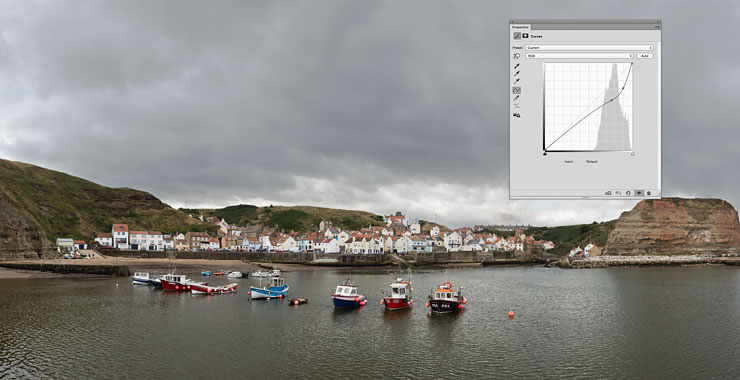740x380 pixels.
Task: Open the RGB channel dropdown
Action: coord(579,56)
